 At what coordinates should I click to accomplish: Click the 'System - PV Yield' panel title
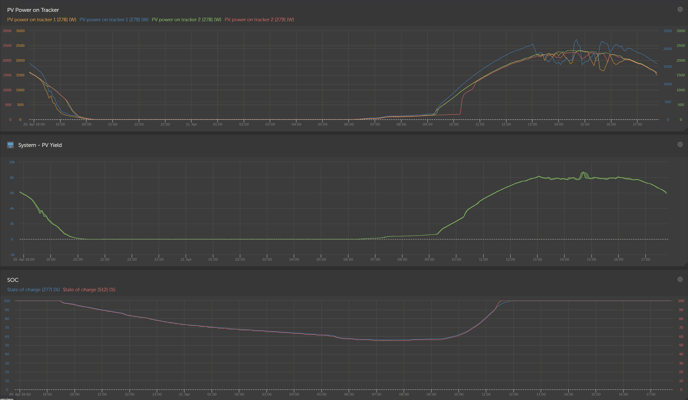pyautogui.click(x=40, y=145)
